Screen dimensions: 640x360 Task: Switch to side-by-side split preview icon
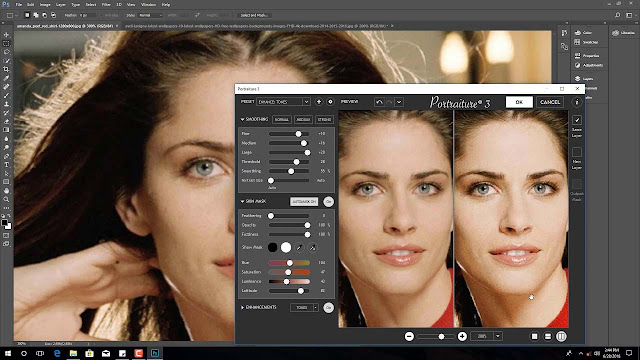561,336
